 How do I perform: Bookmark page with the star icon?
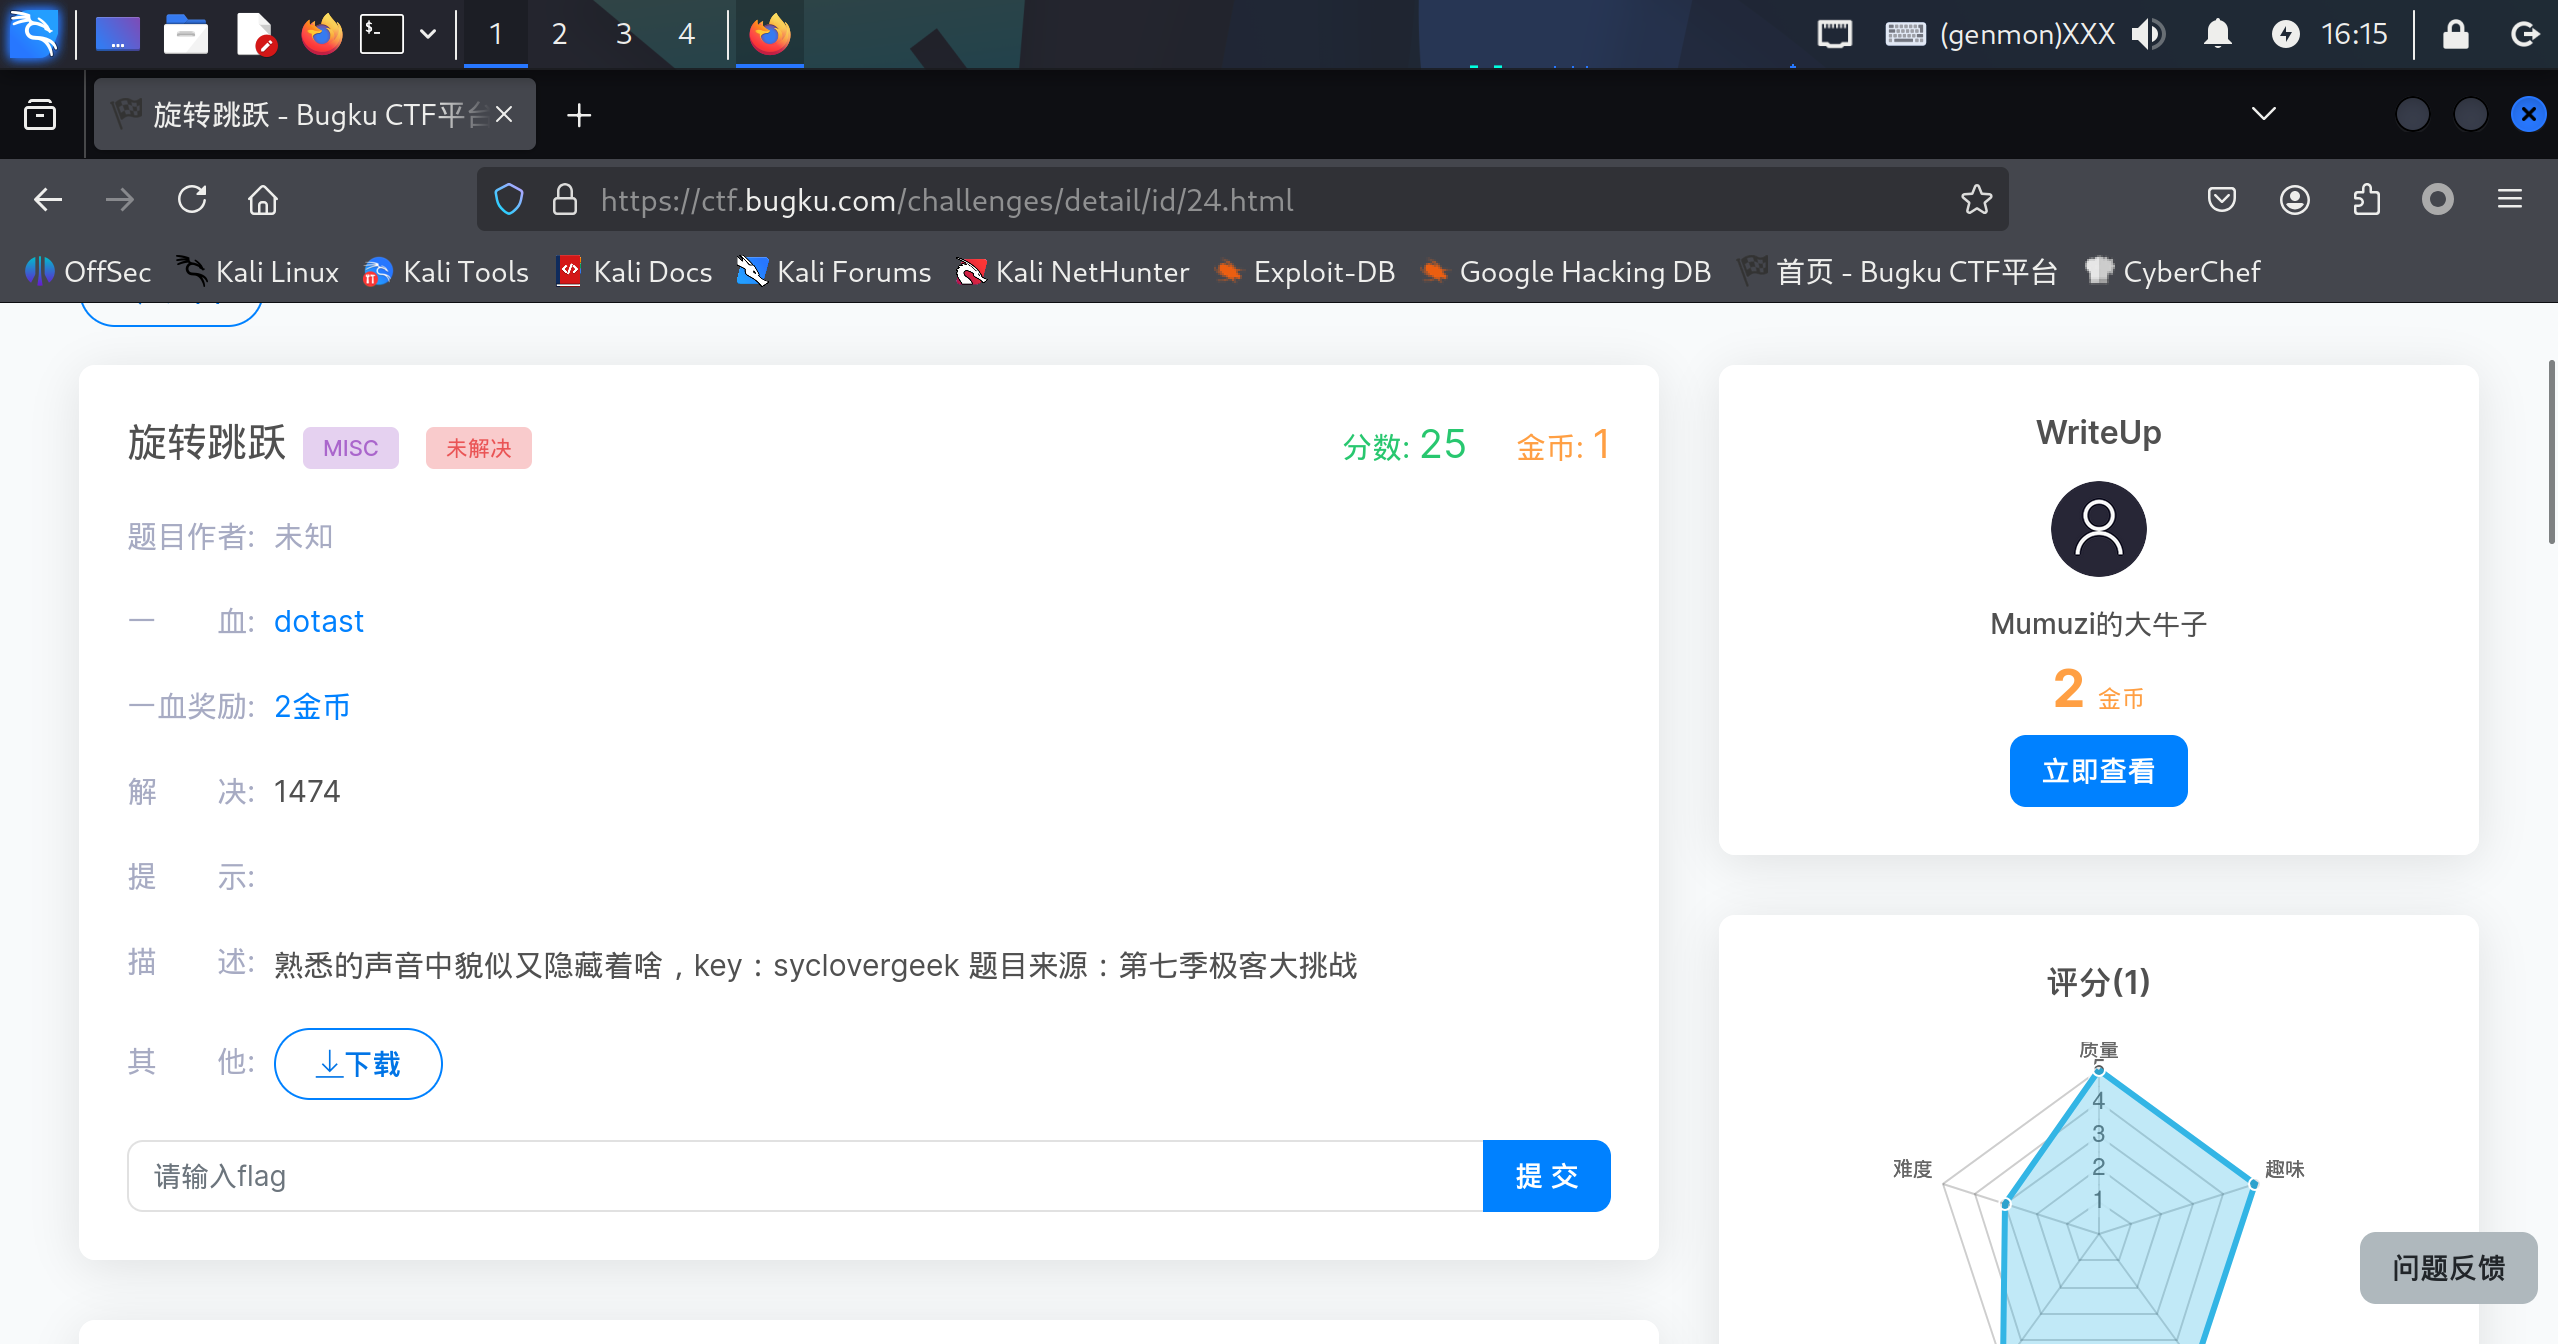coord(1976,200)
